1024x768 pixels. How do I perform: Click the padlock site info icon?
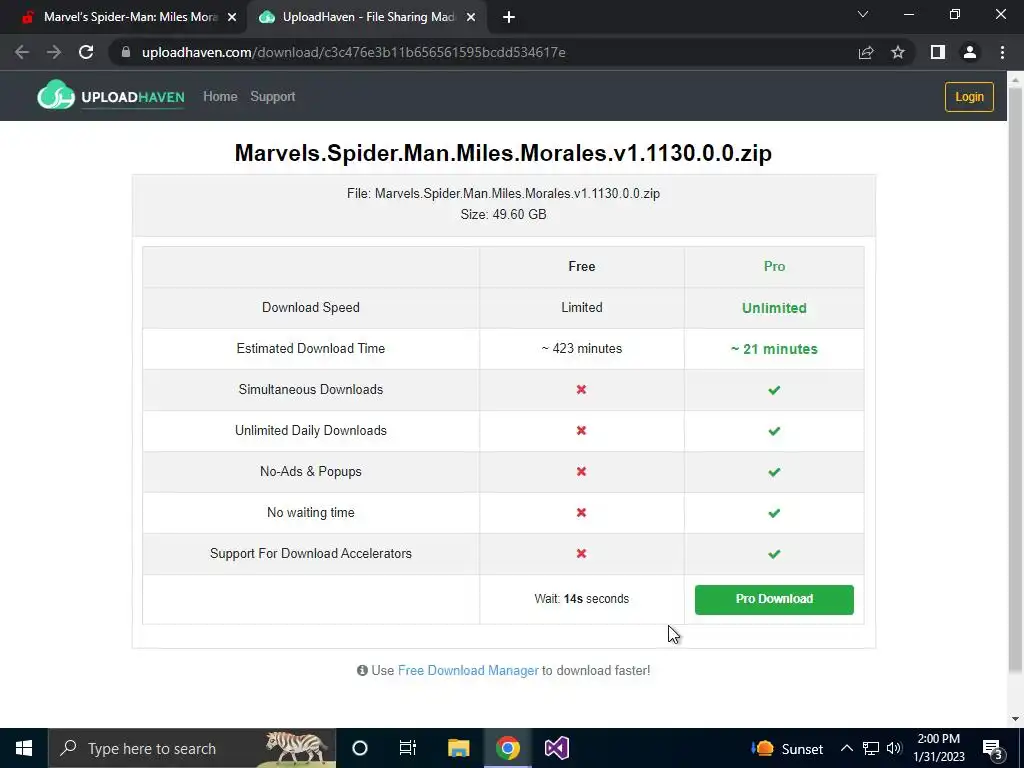126,52
